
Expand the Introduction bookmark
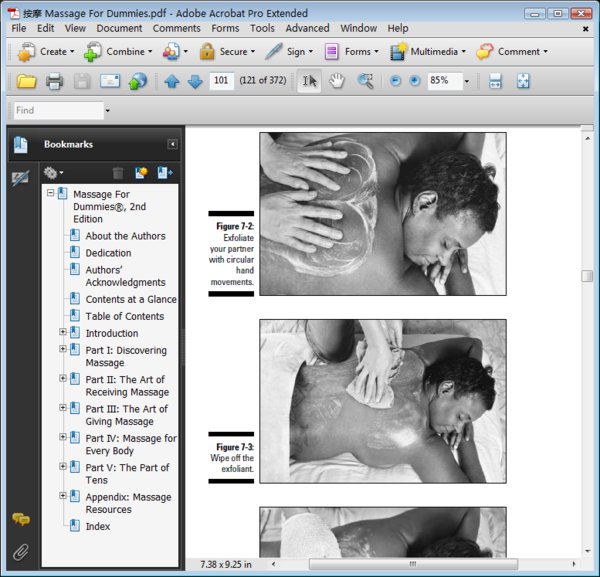coord(63,332)
